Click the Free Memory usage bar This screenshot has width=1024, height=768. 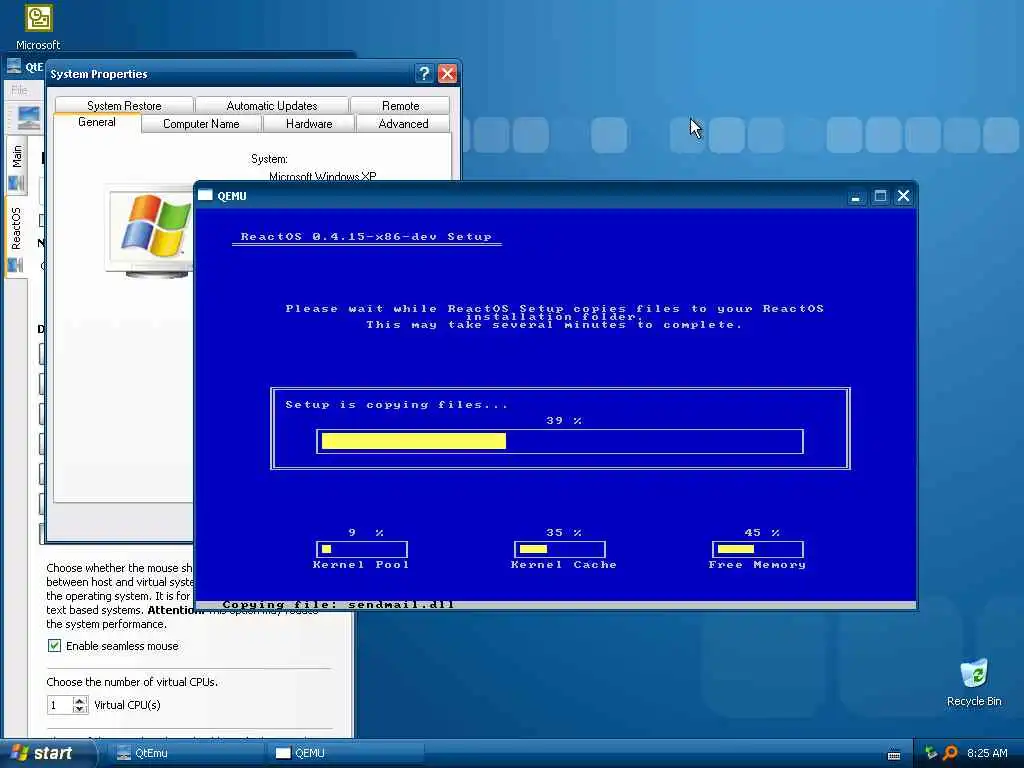coord(758,549)
